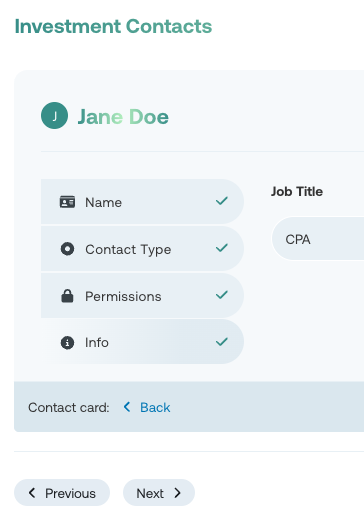Image resolution: width=364 pixels, height=522 pixels.
Task: Click the Jane Doe contact name heading
Action: click(x=123, y=117)
